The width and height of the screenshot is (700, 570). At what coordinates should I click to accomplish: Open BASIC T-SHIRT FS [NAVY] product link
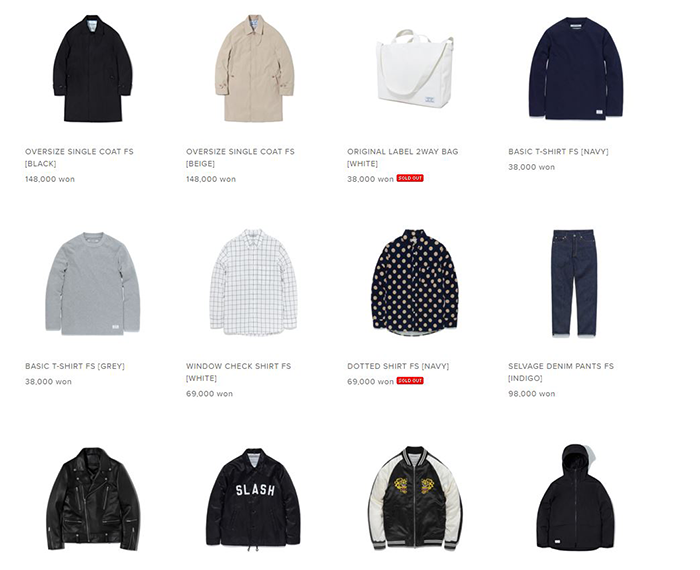(558, 152)
